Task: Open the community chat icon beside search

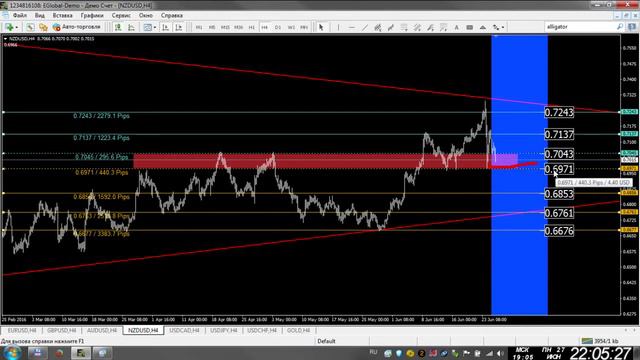Action: click(632, 27)
